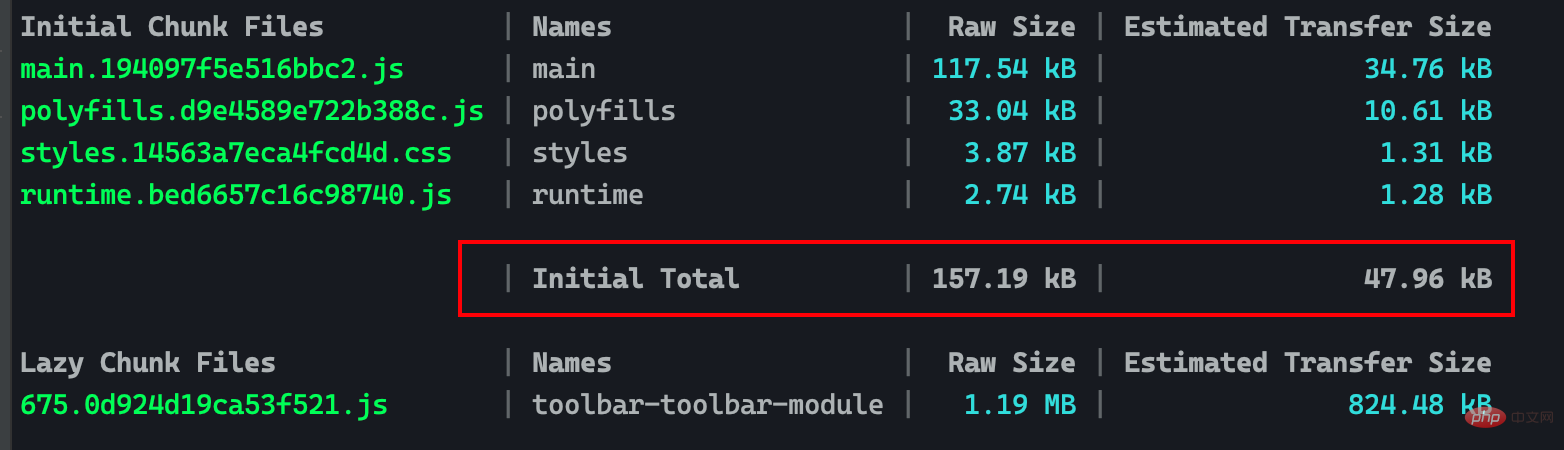The image size is (1564, 450).
Task: Click the 2.74 kB raw size value
Action: coord(1020,195)
